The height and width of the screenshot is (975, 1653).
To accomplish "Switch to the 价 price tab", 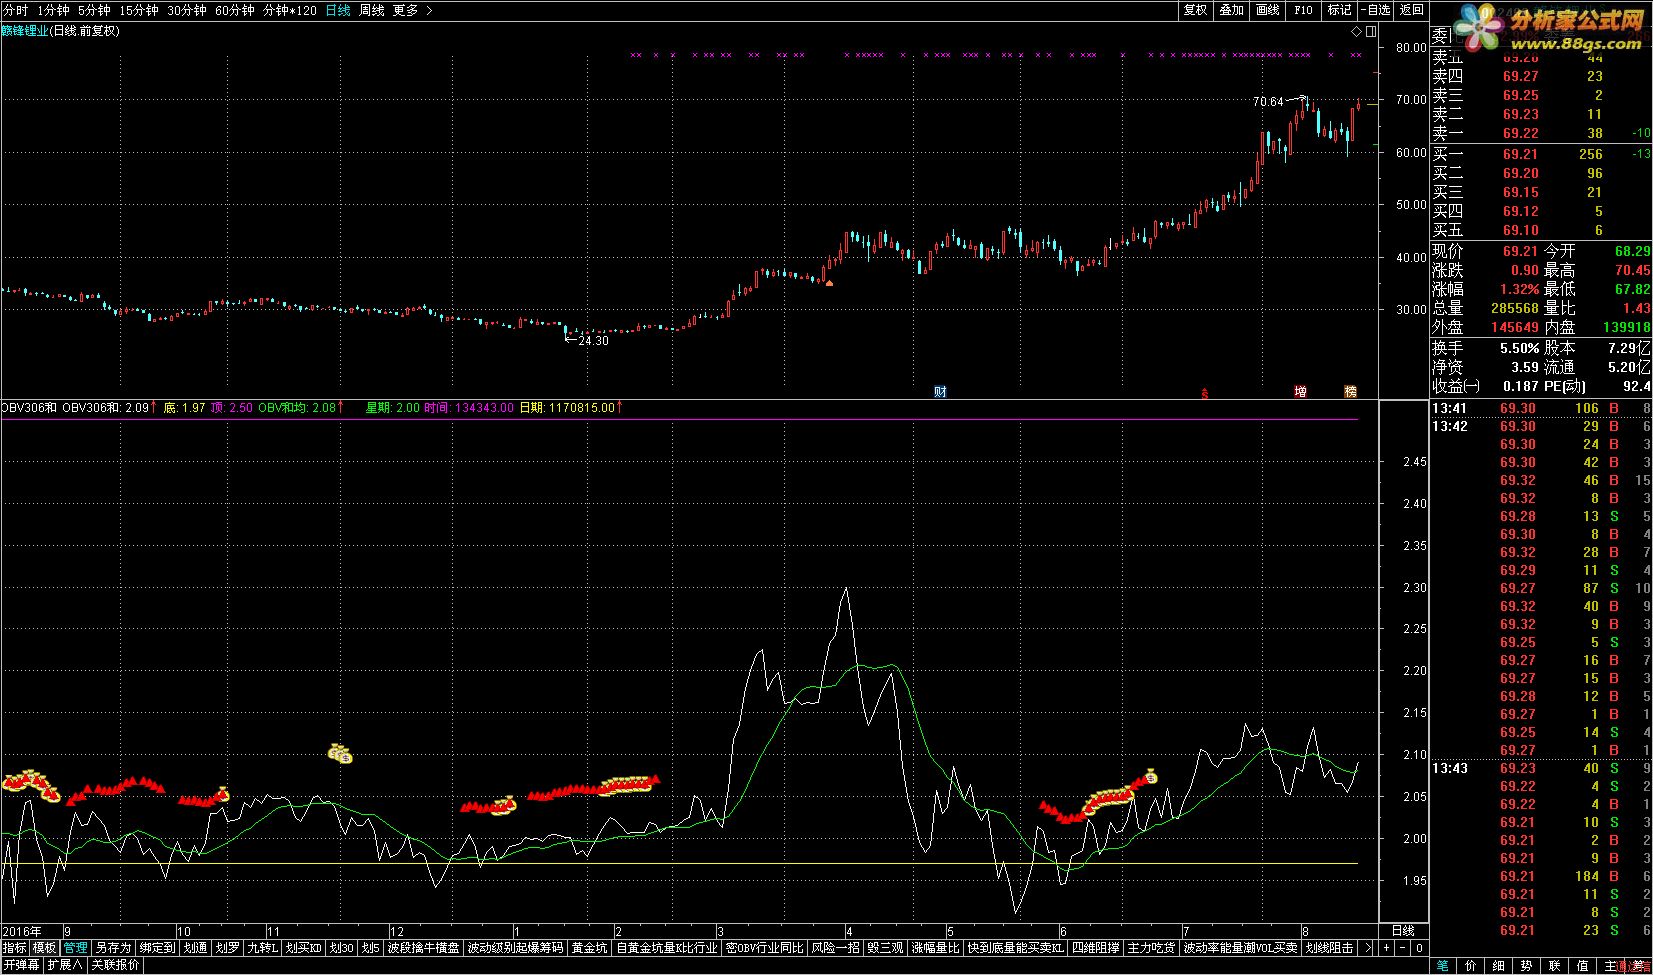I will [x=1470, y=966].
